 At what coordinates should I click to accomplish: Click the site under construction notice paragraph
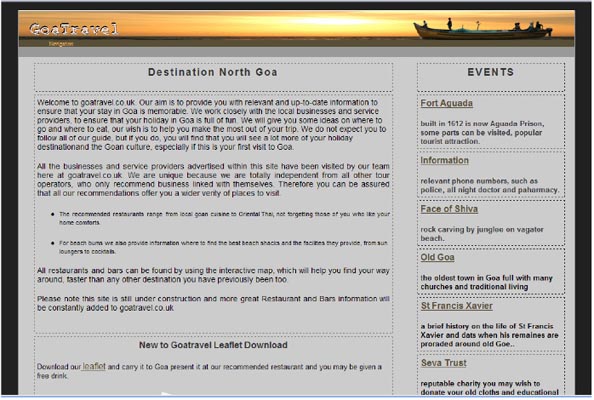click(x=213, y=303)
